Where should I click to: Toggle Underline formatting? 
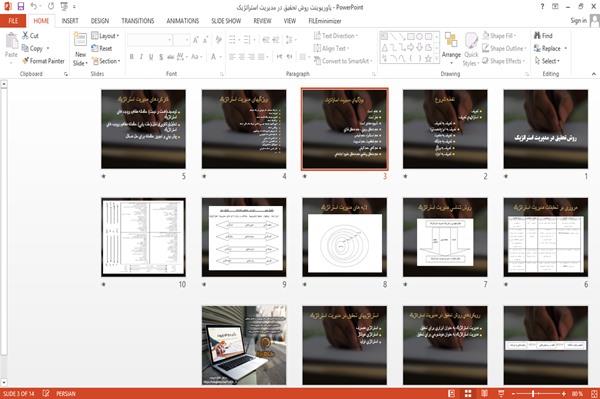[x=151, y=57]
